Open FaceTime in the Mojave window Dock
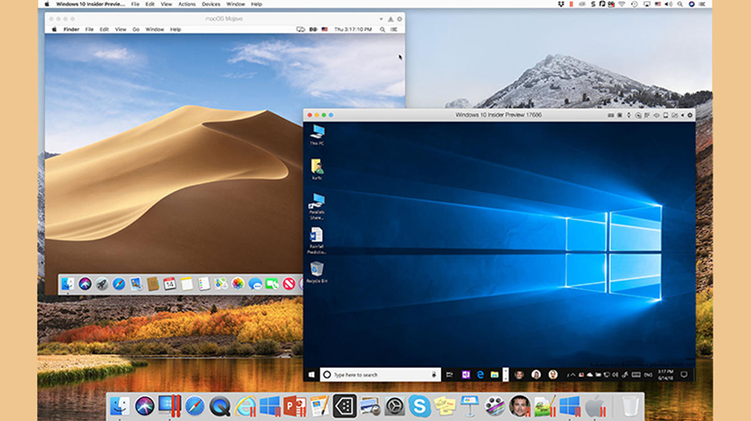 [272, 284]
